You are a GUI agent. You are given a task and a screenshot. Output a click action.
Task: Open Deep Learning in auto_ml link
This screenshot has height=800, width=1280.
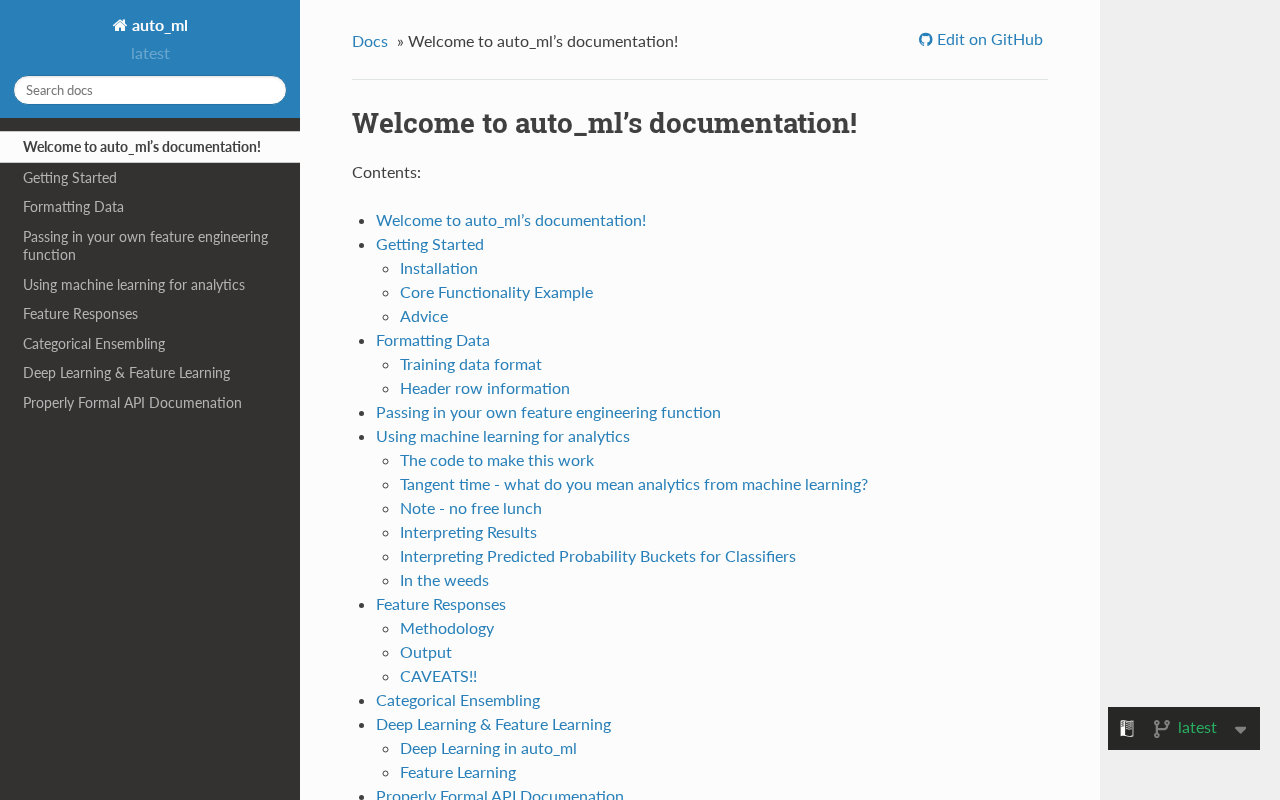point(488,748)
